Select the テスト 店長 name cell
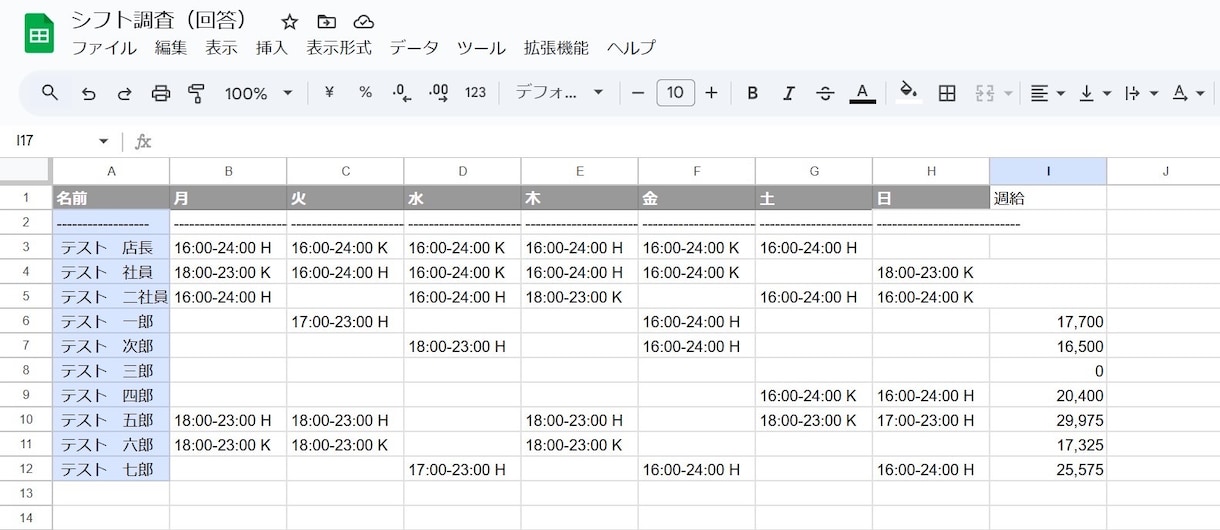The width and height of the screenshot is (1220, 530). click(x=111, y=247)
